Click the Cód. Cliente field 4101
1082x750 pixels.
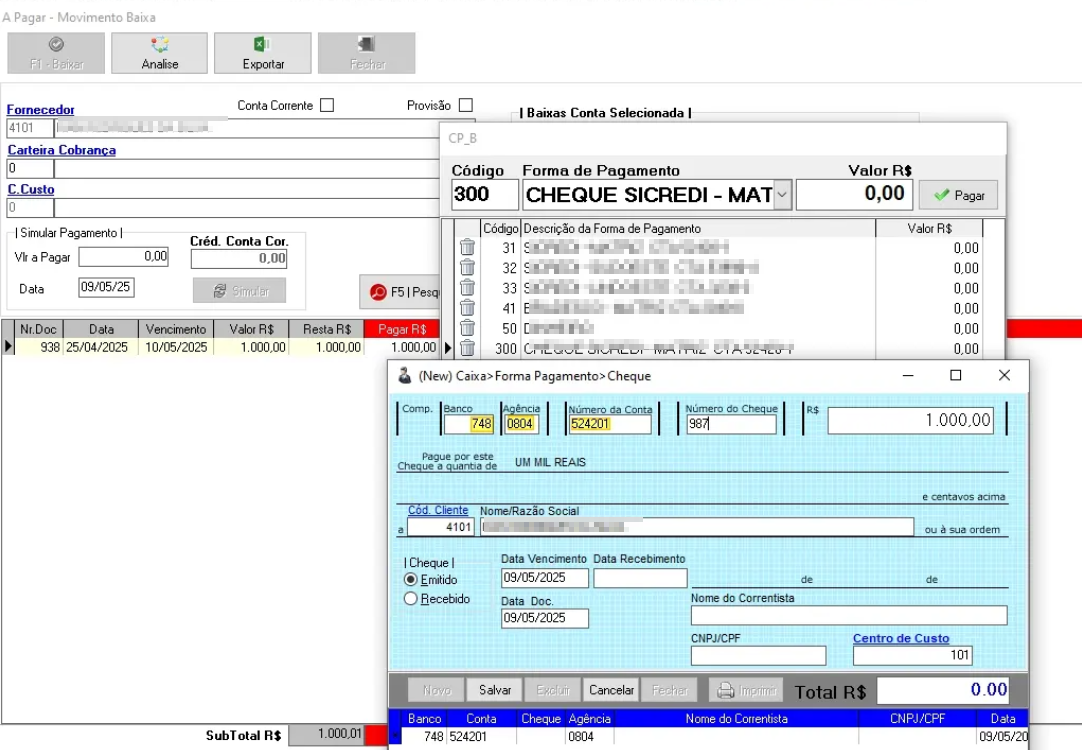pyautogui.click(x=440, y=527)
